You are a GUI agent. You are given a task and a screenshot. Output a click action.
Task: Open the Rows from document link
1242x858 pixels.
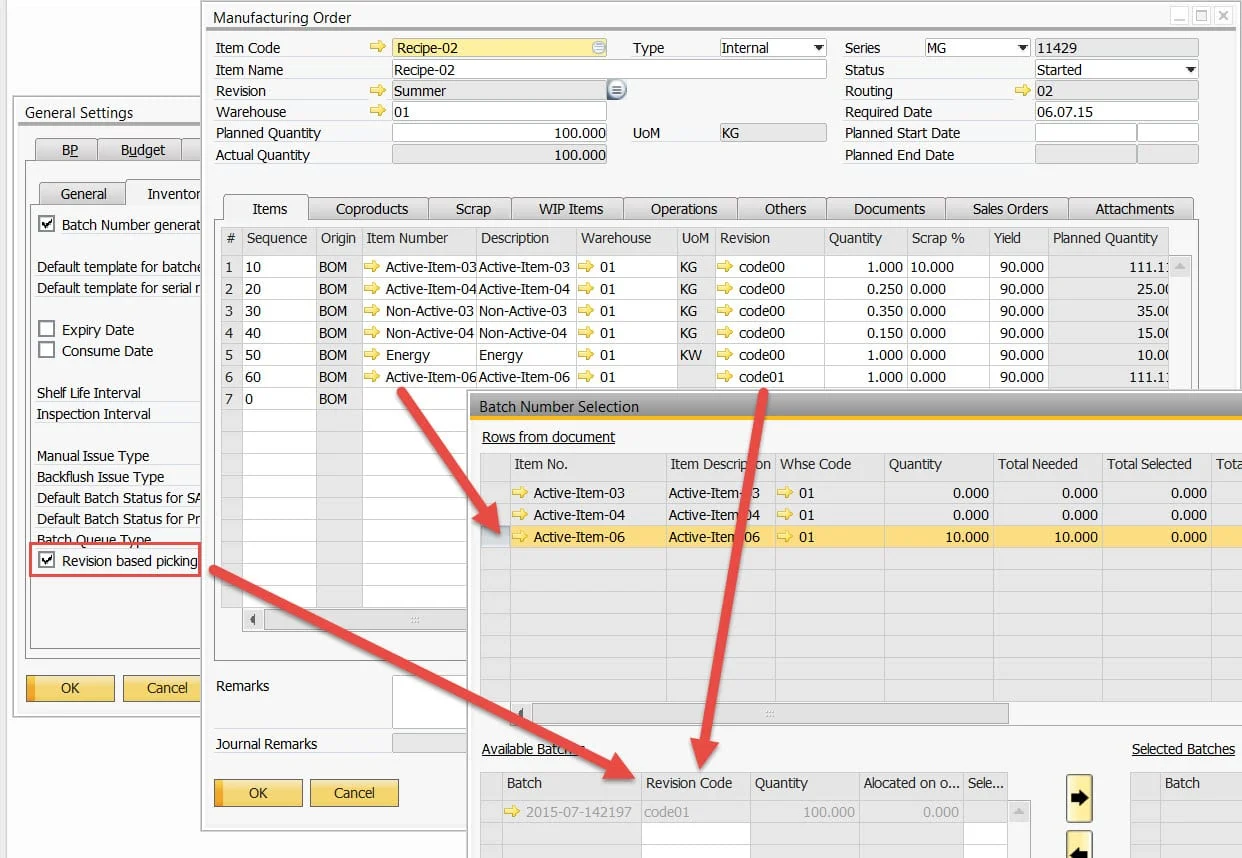tap(548, 437)
